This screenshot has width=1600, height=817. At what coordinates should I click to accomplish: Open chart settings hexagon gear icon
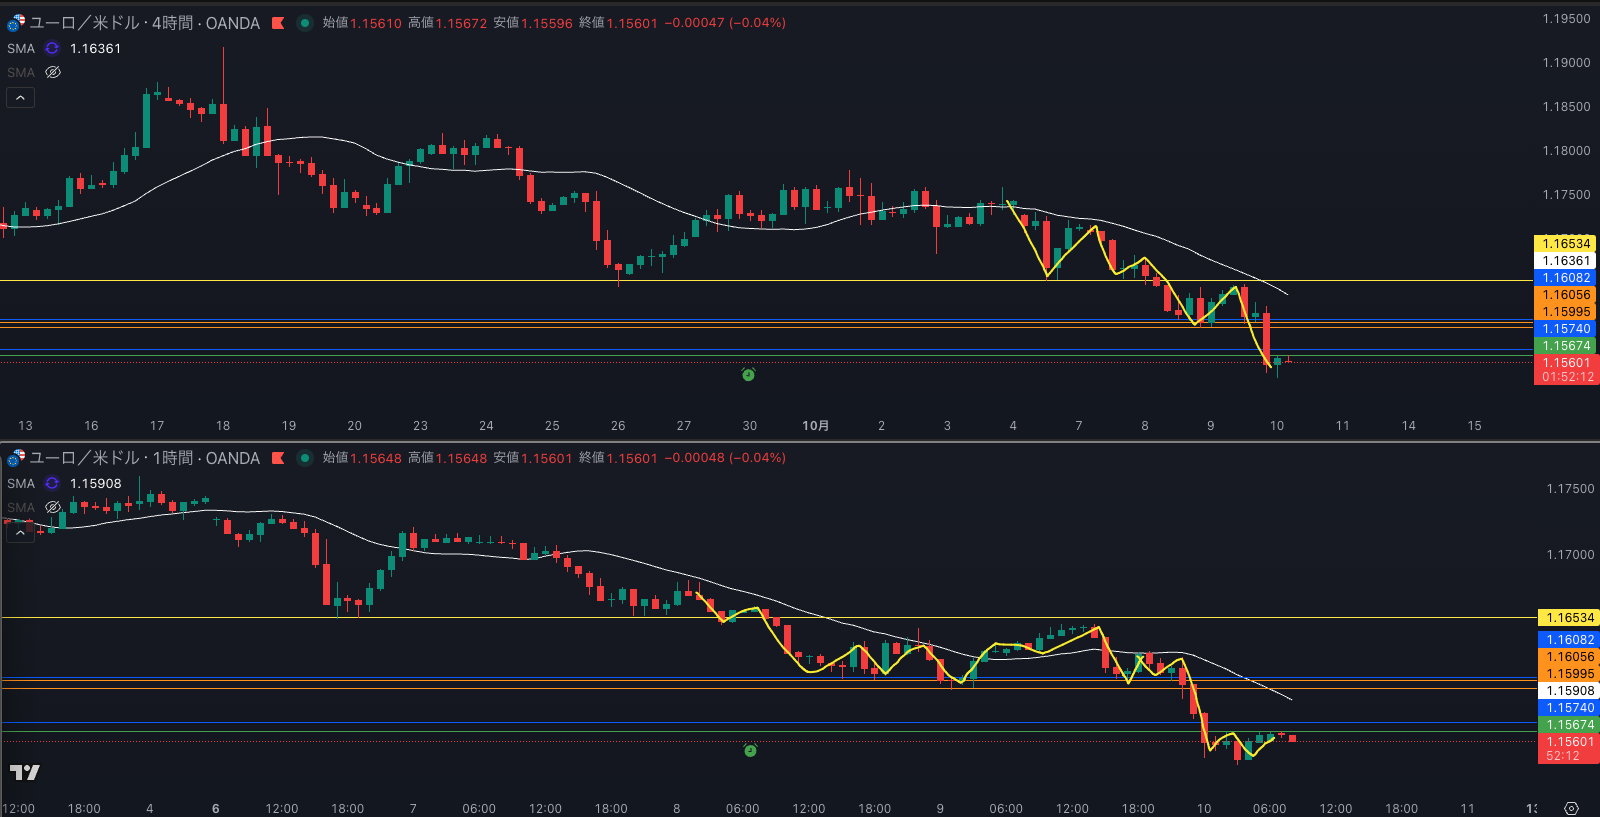tap(1571, 808)
